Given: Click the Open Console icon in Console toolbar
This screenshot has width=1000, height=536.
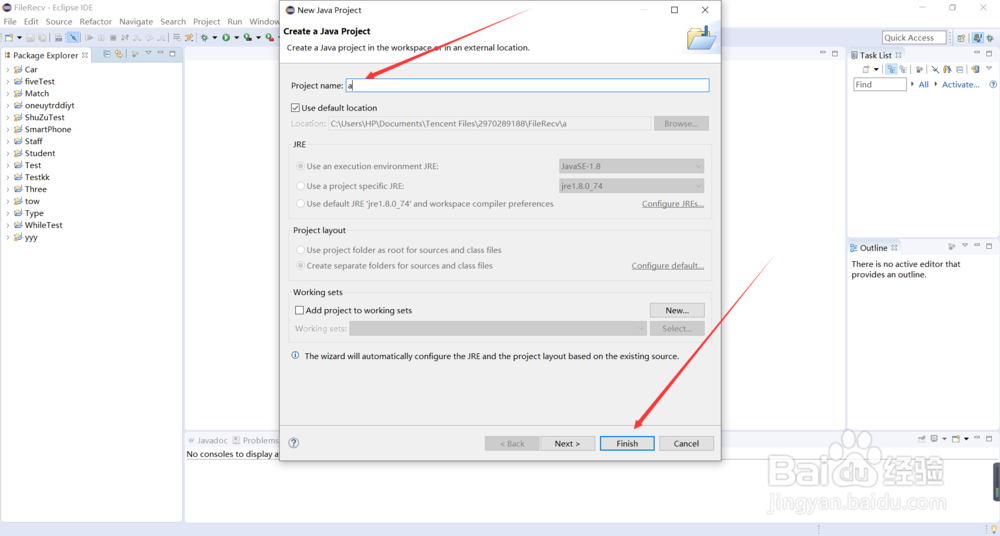Looking at the screenshot, I should pyautogui.click(x=956, y=439).
